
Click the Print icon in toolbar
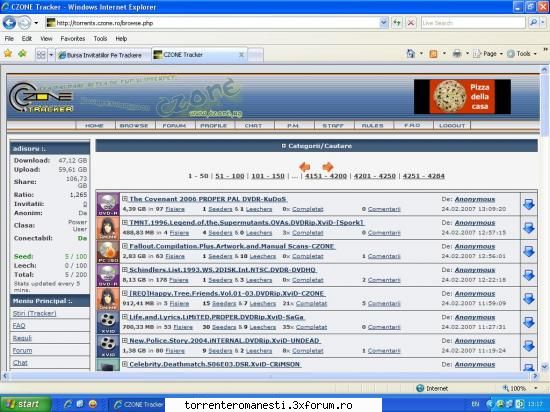click(457, 54)
